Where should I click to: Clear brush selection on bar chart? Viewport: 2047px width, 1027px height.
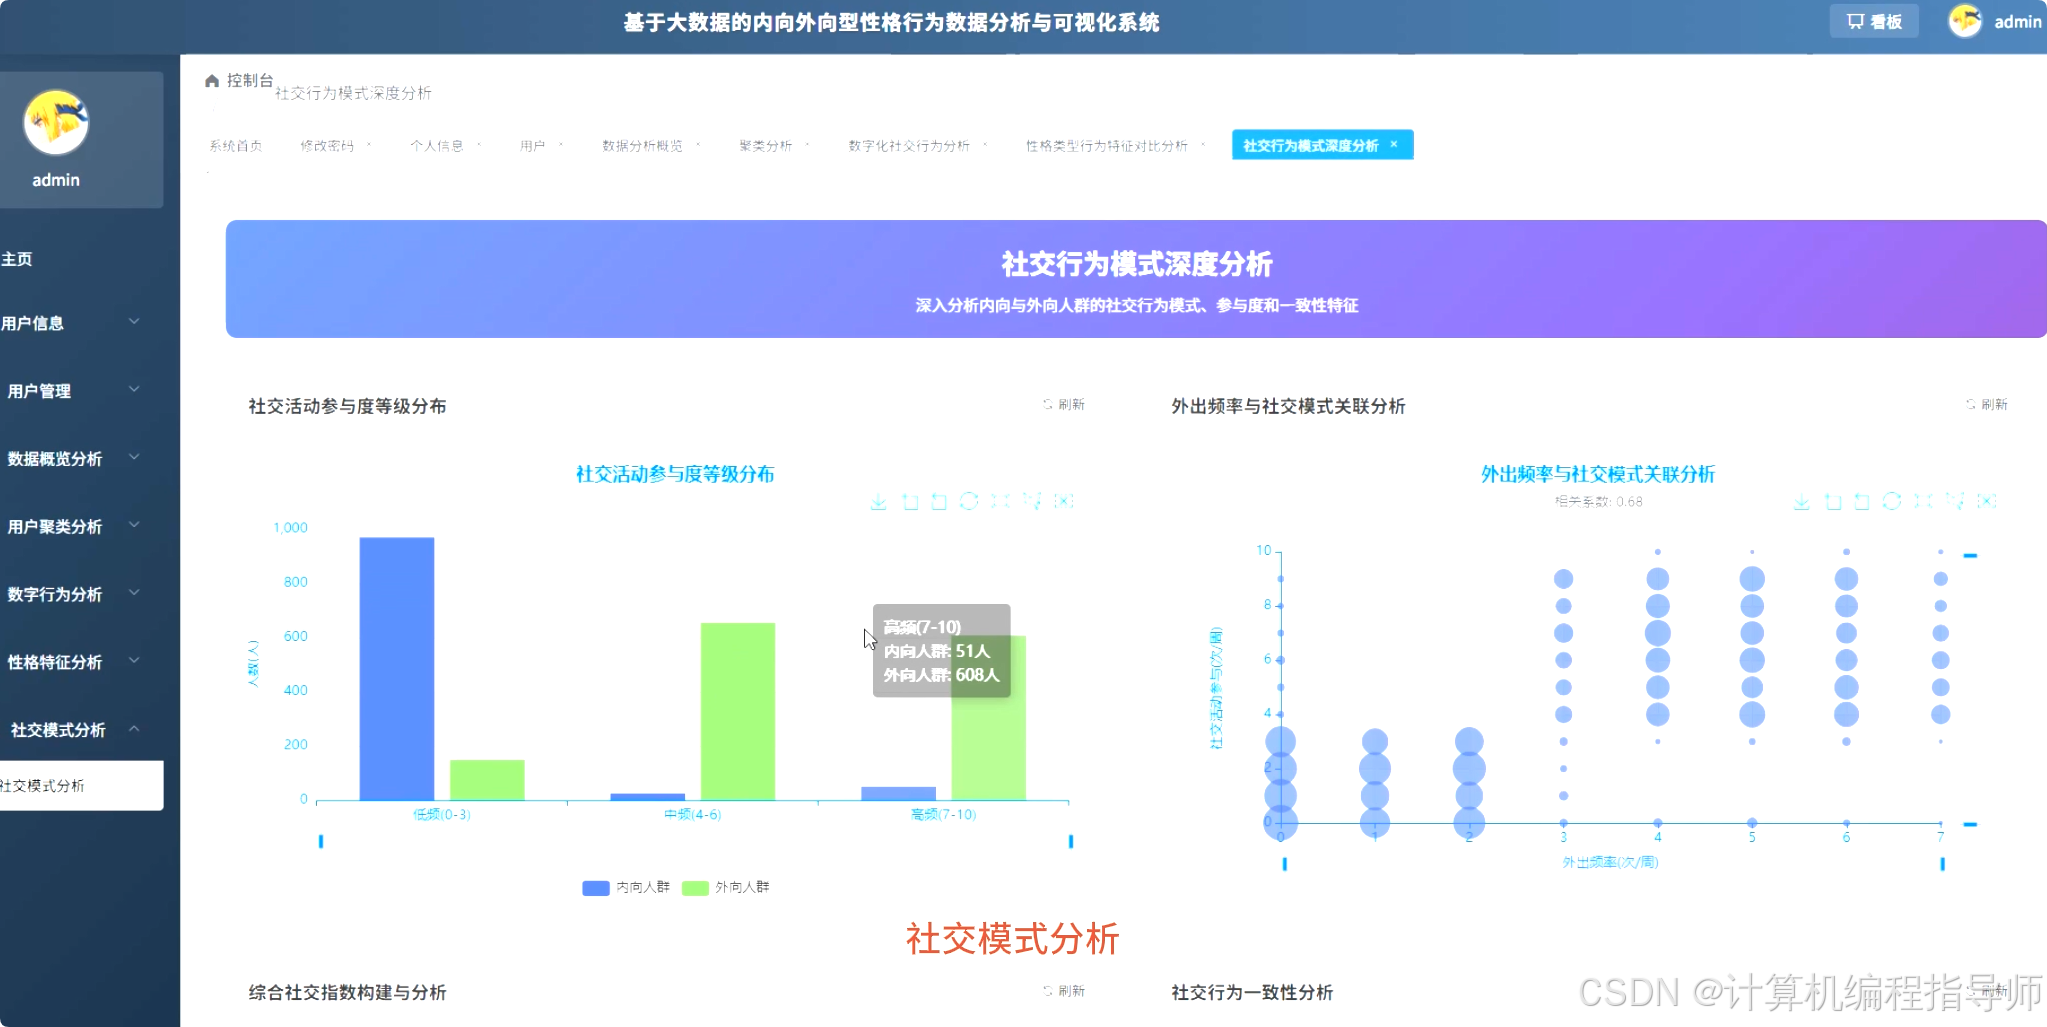click(x=1064, y=501)
